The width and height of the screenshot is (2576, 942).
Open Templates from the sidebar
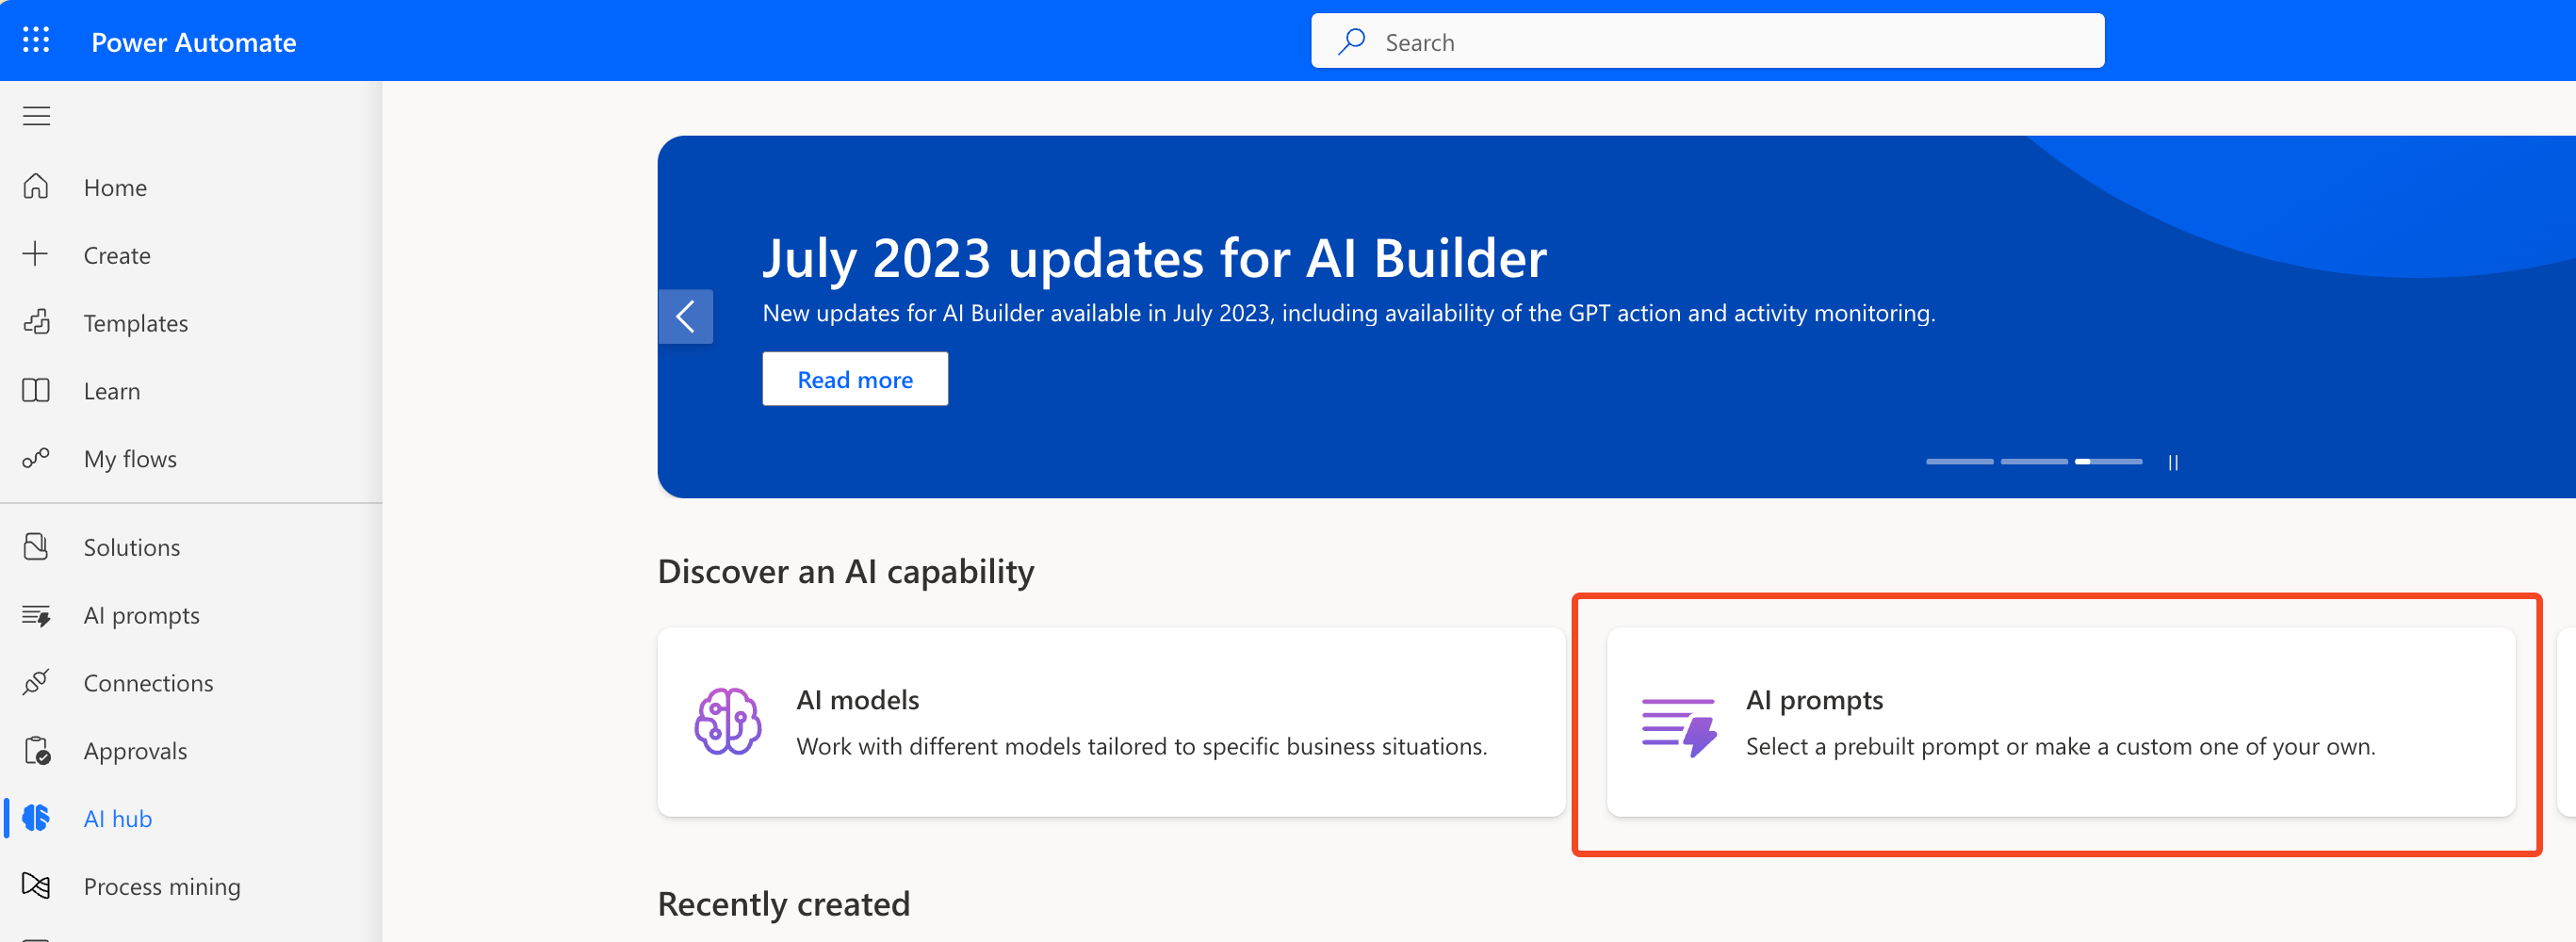click(135, 322)
